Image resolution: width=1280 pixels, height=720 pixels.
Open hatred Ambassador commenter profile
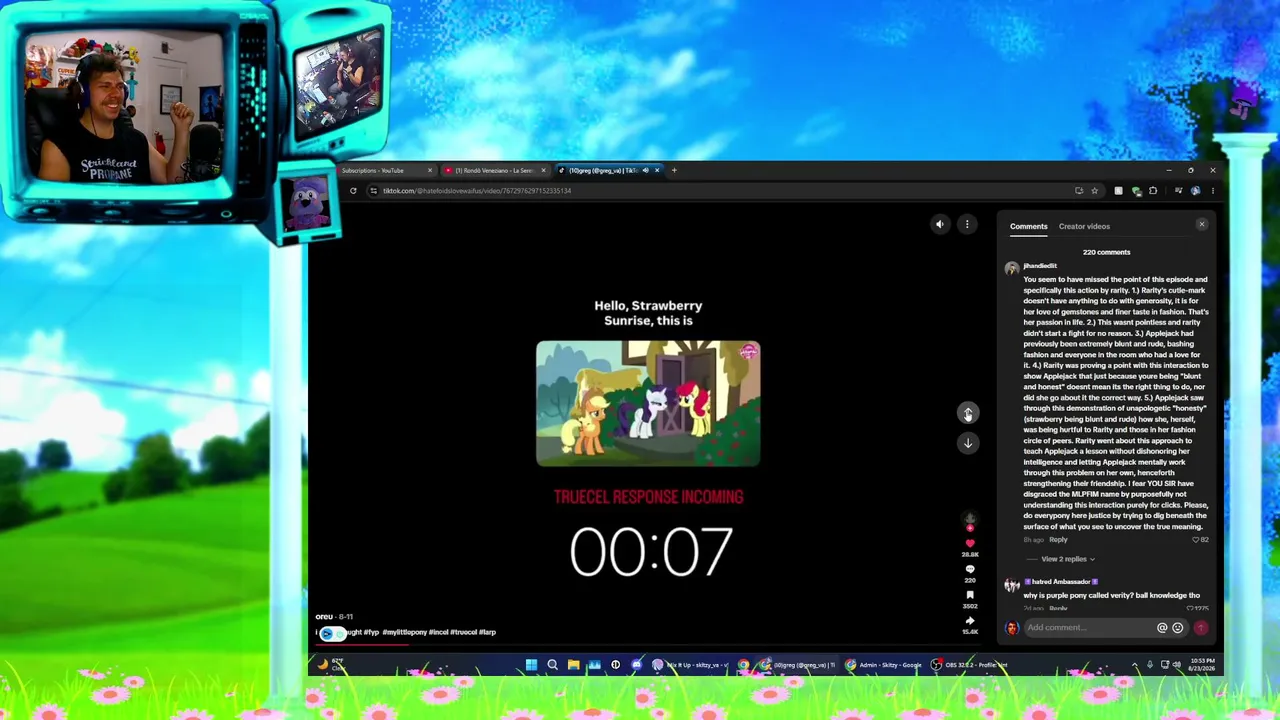(x=1012, y=585)
